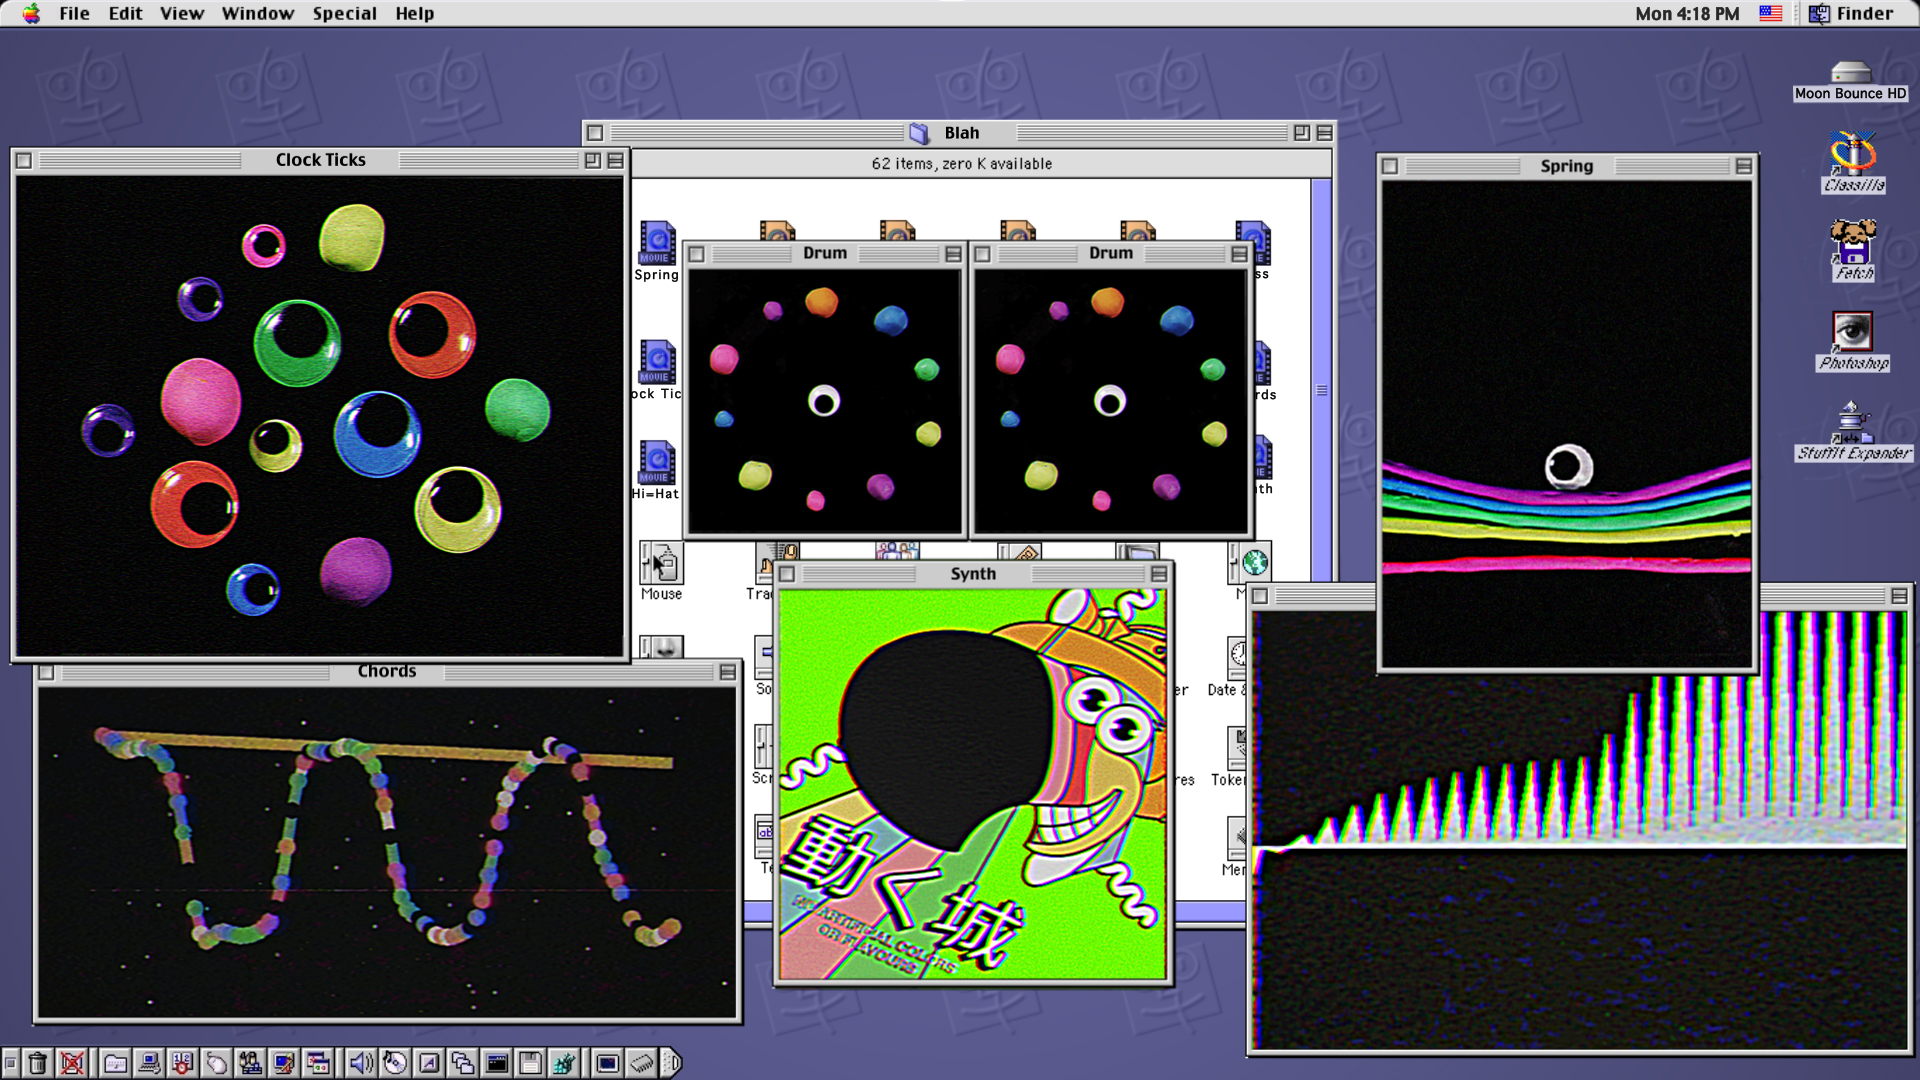1920x1080 pixels.
Task: Click the floppy disk strip module
Action: tap(530, 1063)
